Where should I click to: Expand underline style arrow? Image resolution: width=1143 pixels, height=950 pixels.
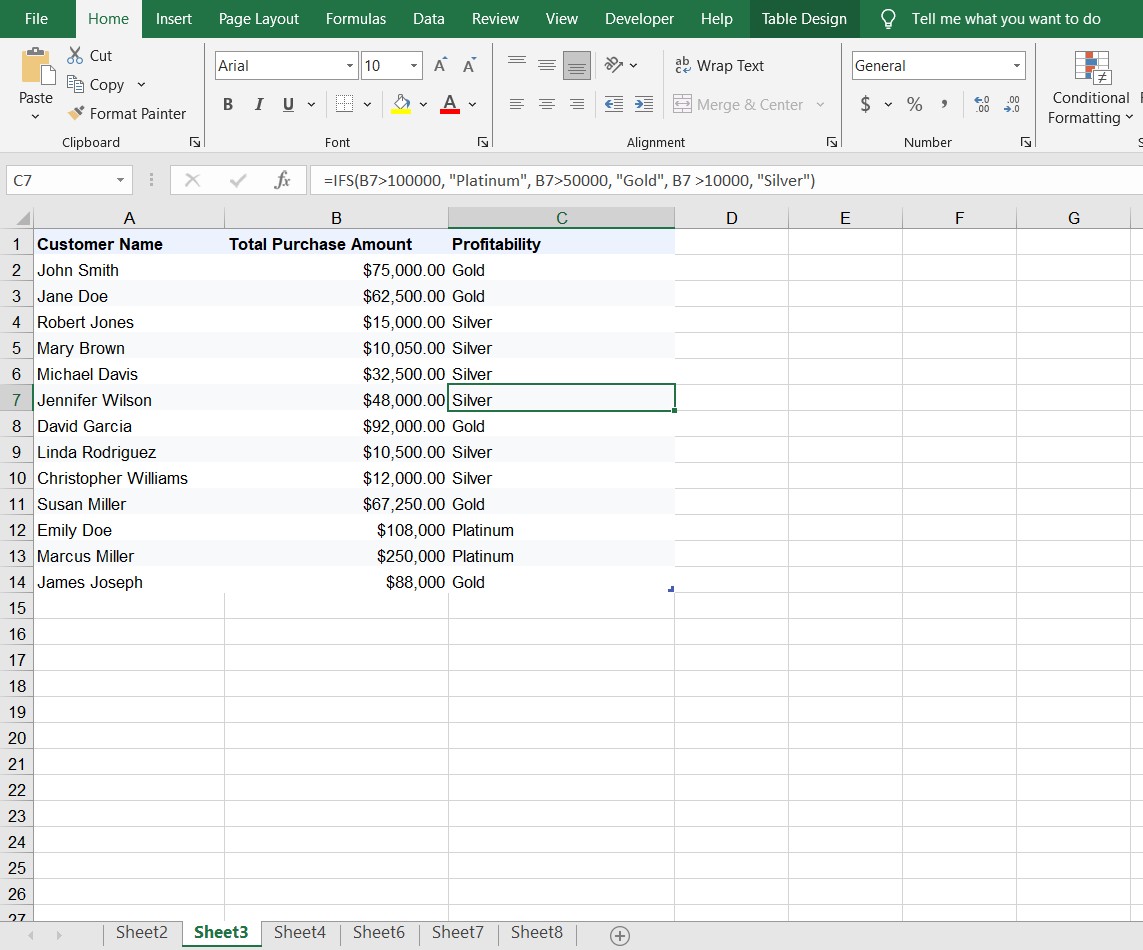tap(311, 104)
